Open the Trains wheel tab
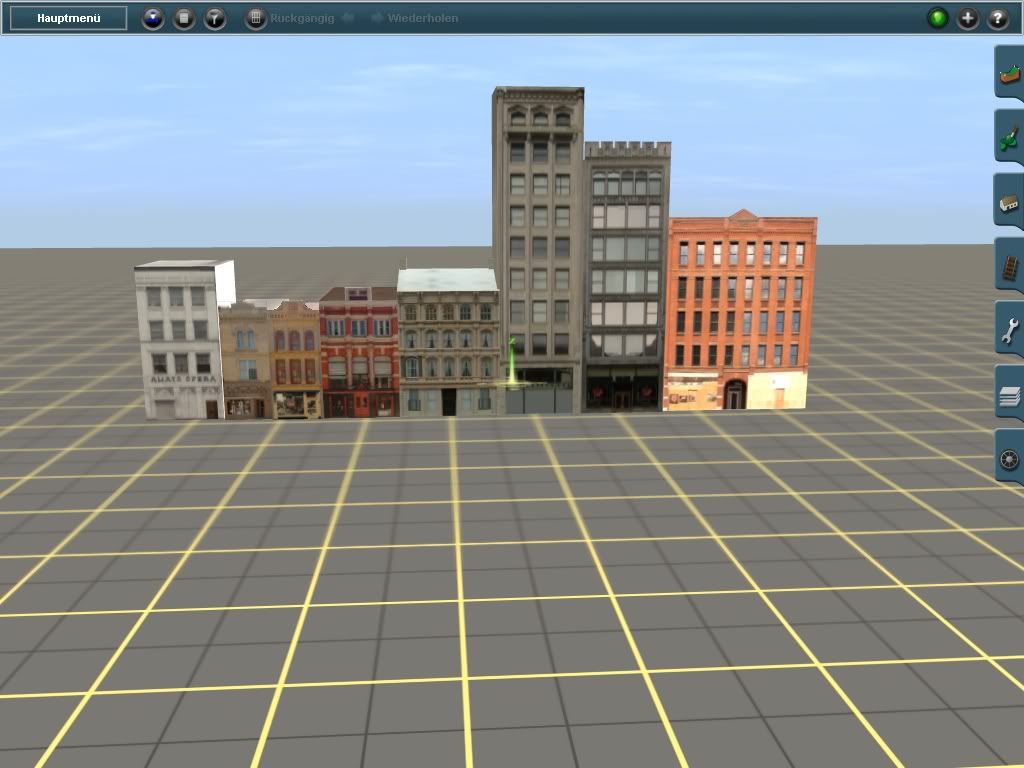This screenshot has width=1024, height=768. click(1009, 457)
